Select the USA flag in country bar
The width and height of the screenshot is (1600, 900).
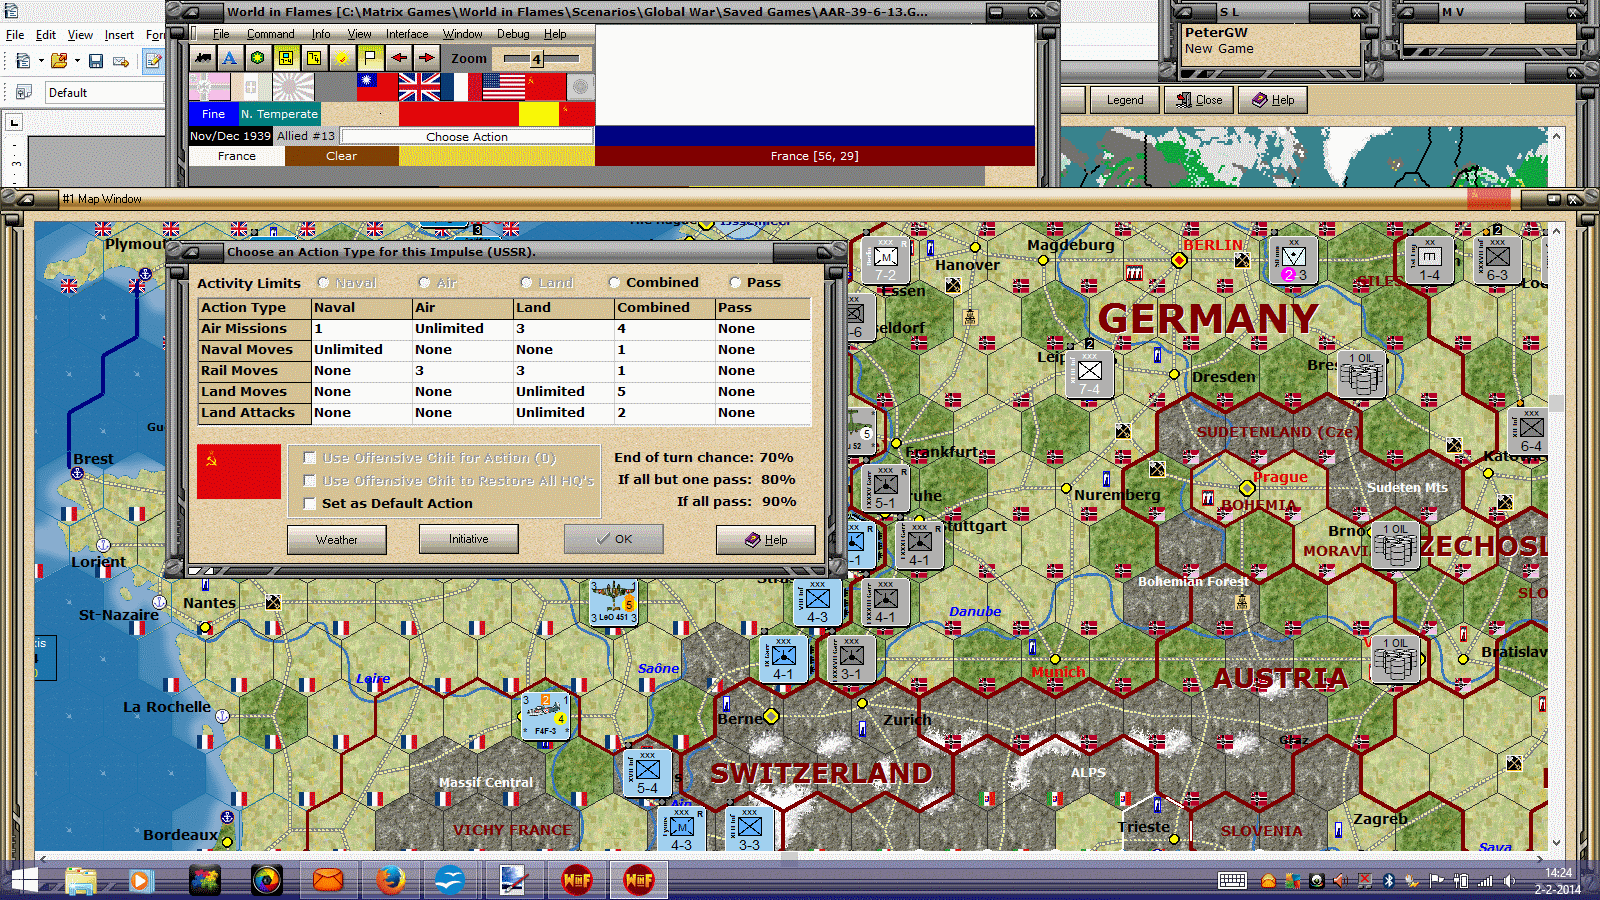(503, 87)
